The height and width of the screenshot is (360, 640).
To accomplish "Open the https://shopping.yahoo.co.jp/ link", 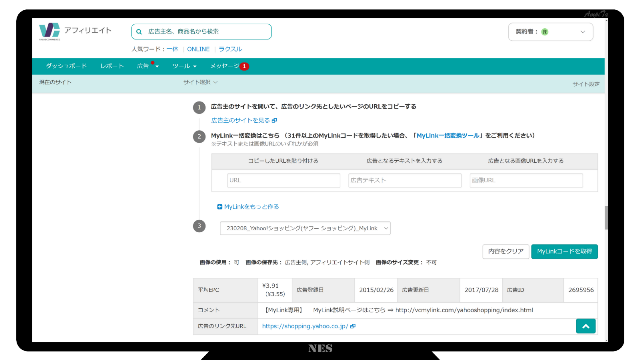I will [x=305, y=326].
